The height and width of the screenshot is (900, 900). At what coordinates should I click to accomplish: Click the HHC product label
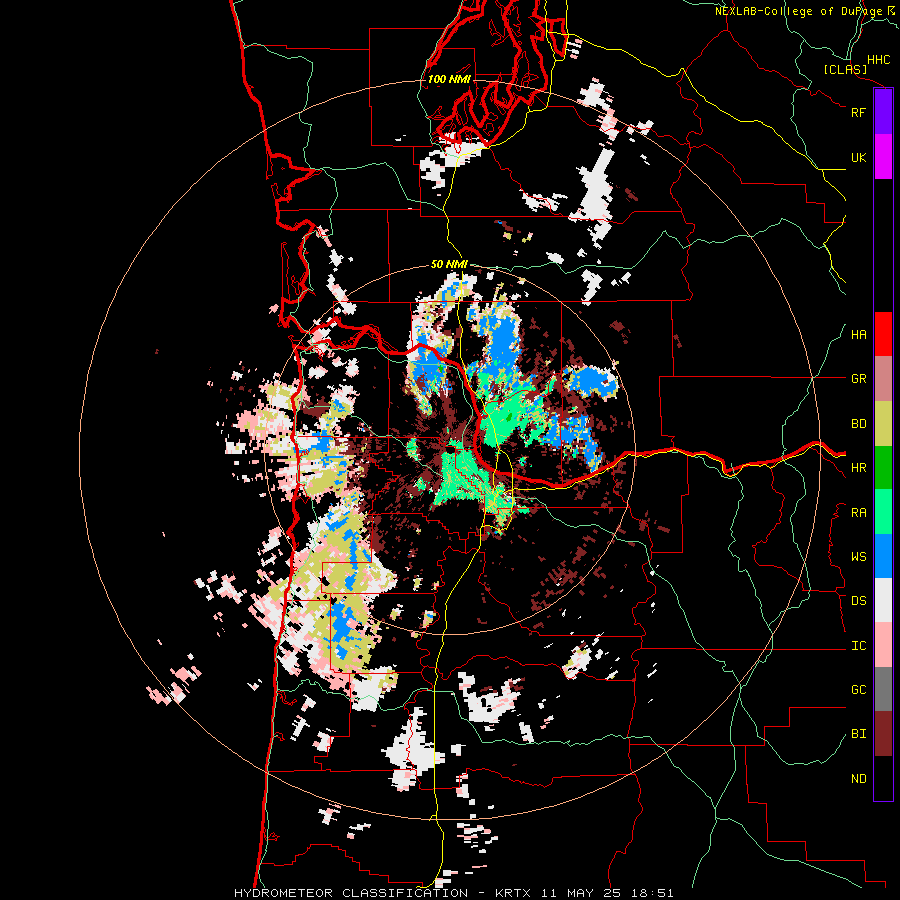[x=878, y=60]
